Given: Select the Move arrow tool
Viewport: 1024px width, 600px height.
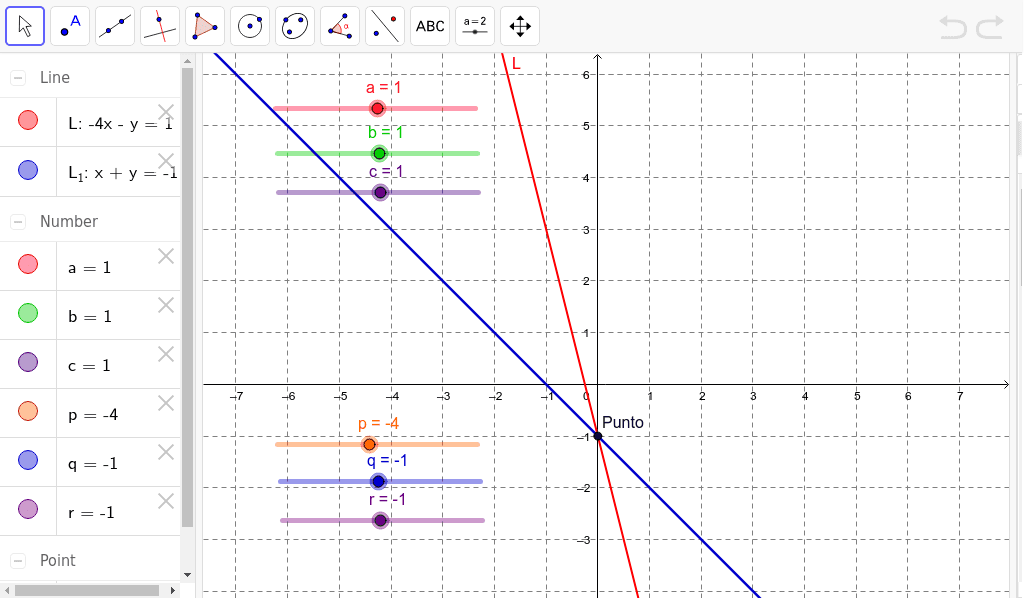Looking at the screenshot, I should tap(25, 26).
